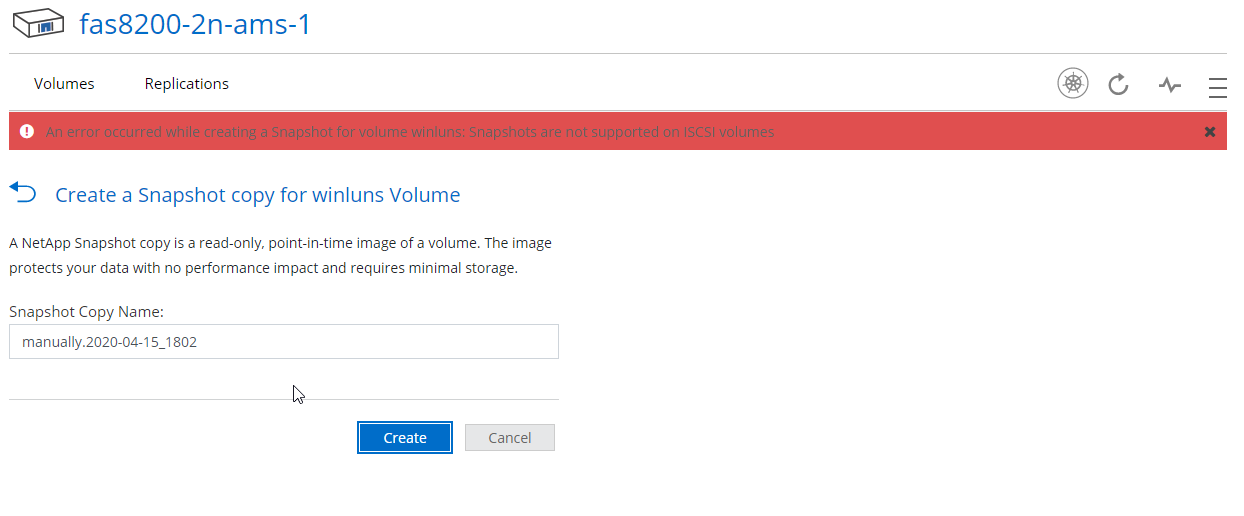Click into the Snapshot Copy Name field
The width and height of the screenshot is (1244, 516).
point(284,342)
